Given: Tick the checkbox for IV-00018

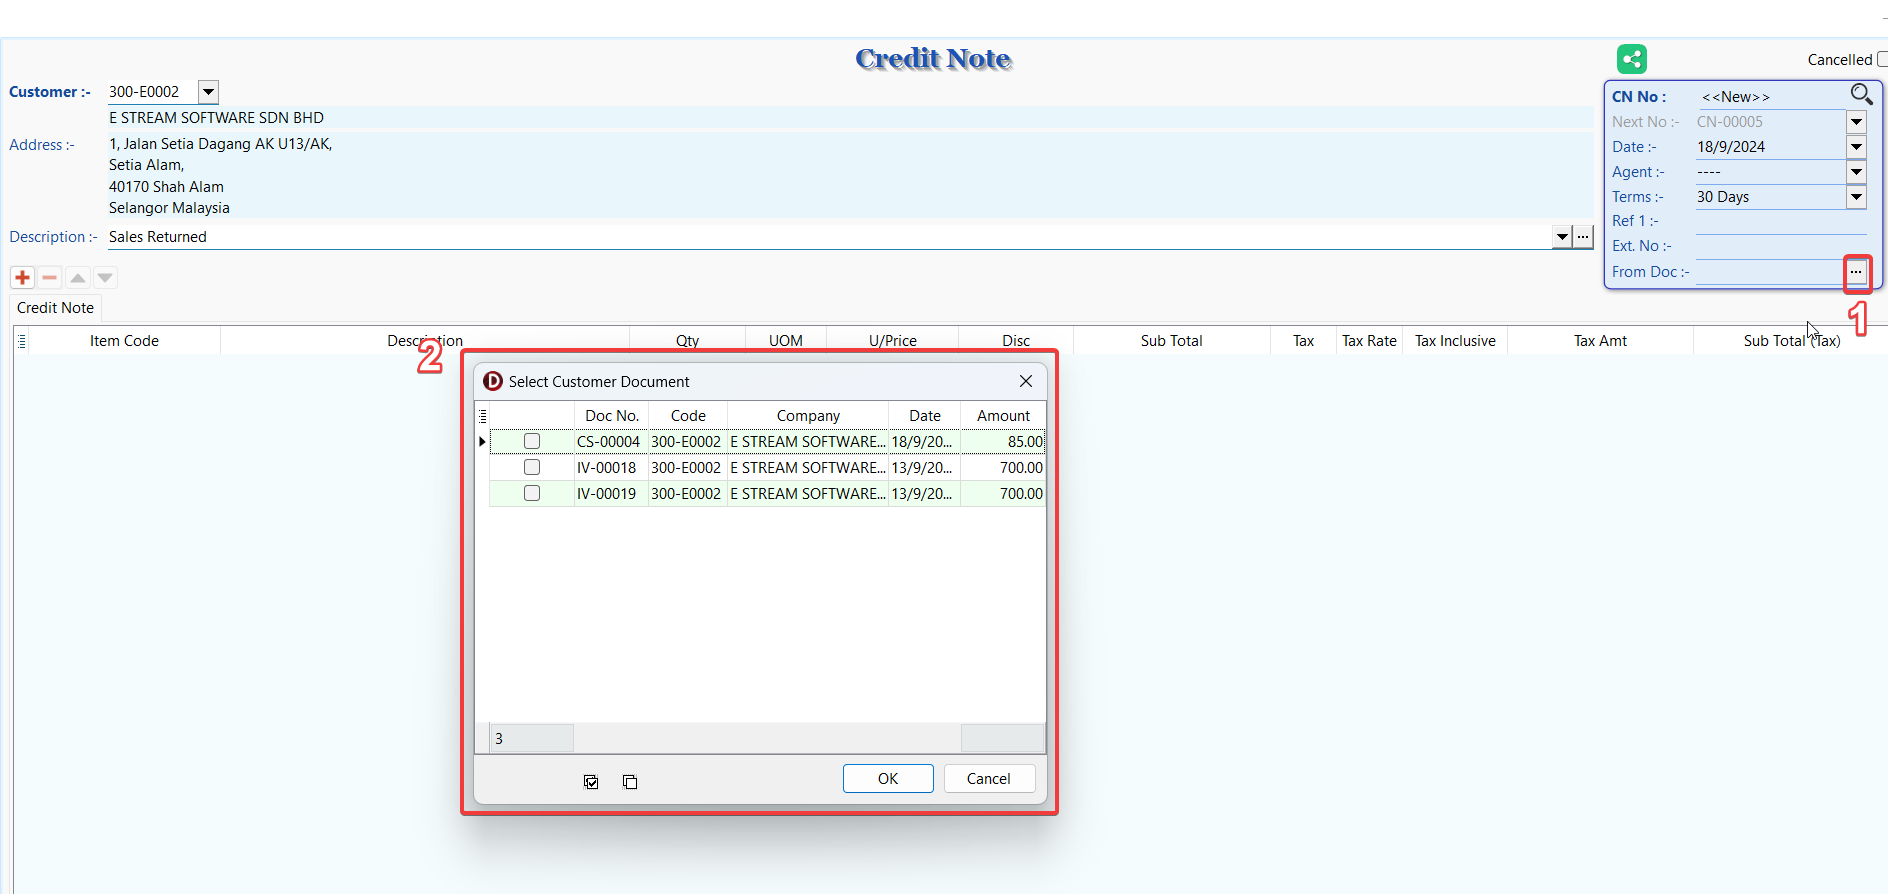Looking at the screenshot, I should (x=532, y=467).
